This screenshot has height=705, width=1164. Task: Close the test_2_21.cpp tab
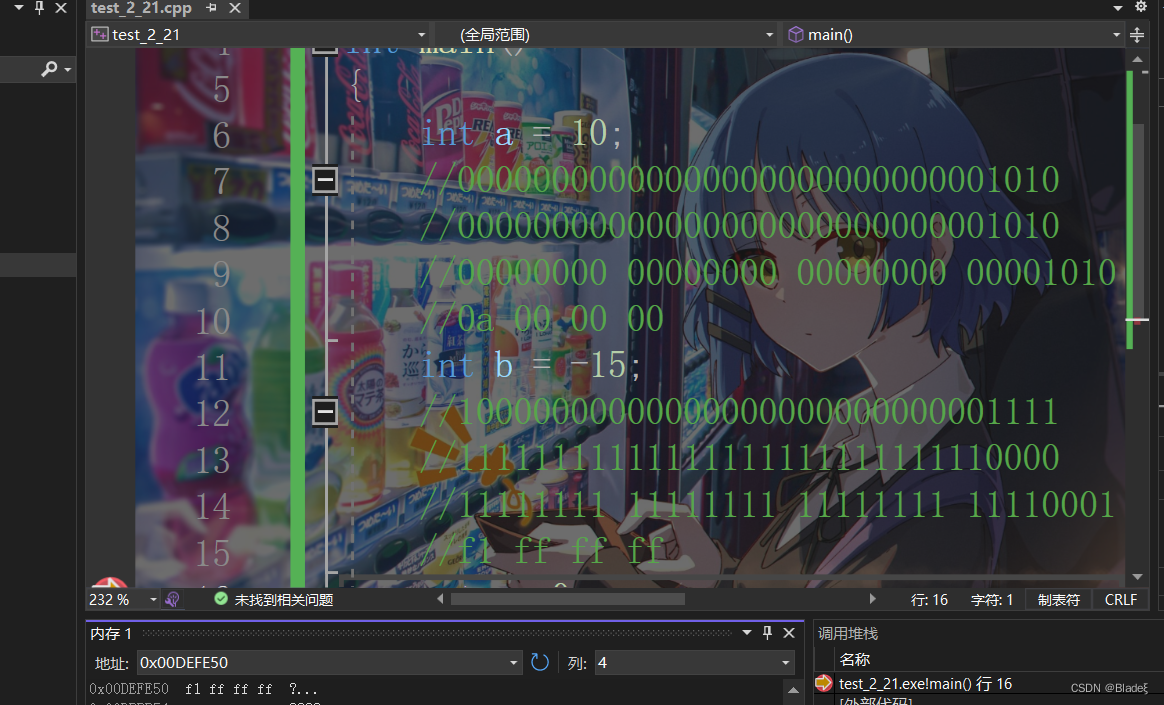(235, 8)
